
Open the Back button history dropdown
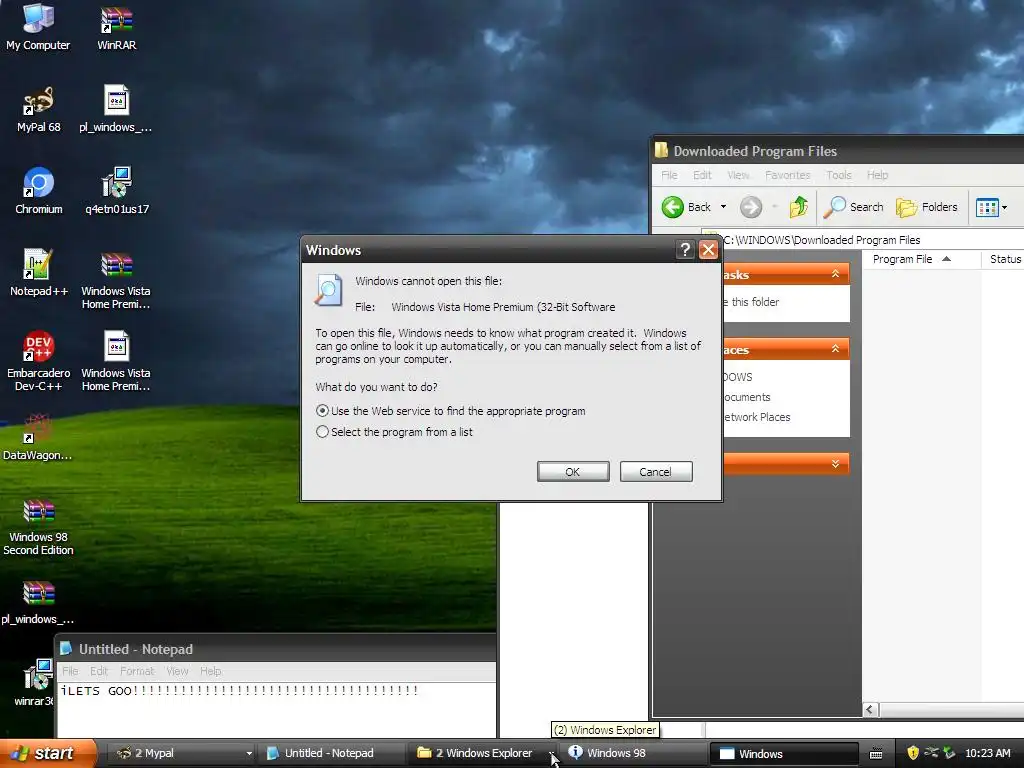tap(723, 207)
